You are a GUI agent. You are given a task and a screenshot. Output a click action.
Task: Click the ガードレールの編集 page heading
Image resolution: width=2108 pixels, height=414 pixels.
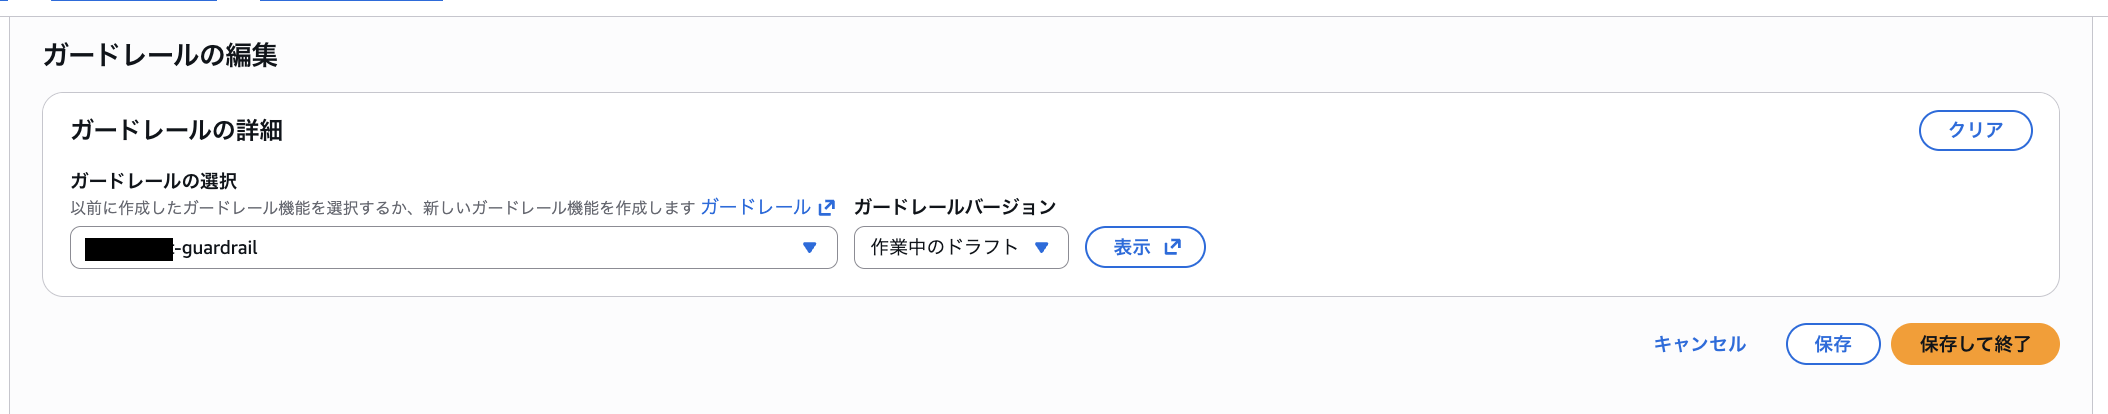pos(160,55)
